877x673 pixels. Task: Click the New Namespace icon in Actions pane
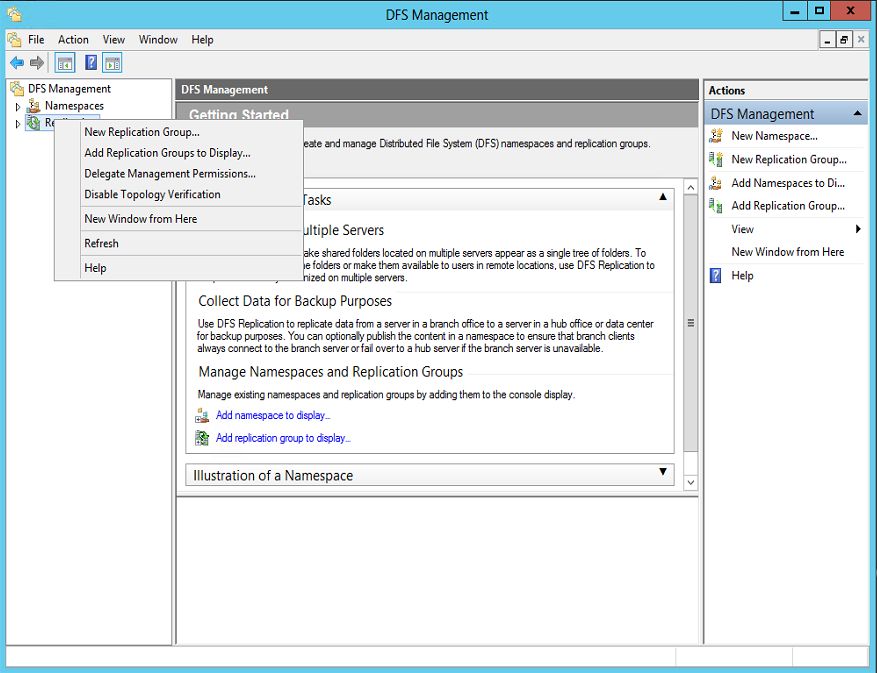[716, 136]
